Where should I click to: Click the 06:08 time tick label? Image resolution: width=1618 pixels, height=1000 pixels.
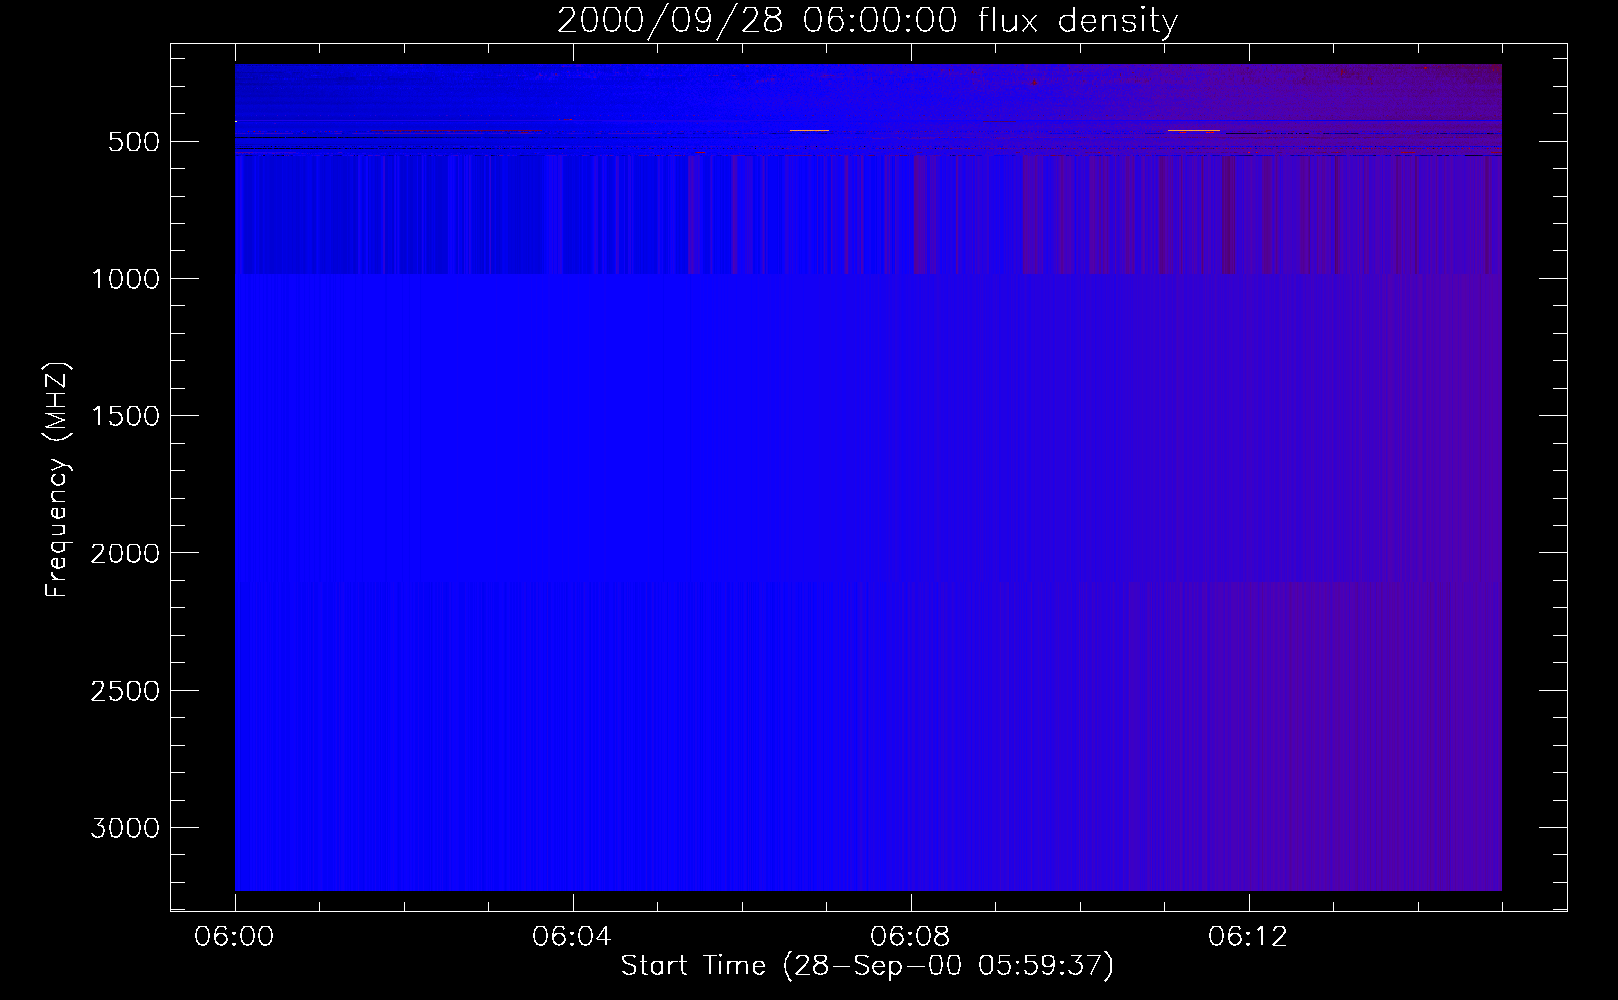click(910, 937)
